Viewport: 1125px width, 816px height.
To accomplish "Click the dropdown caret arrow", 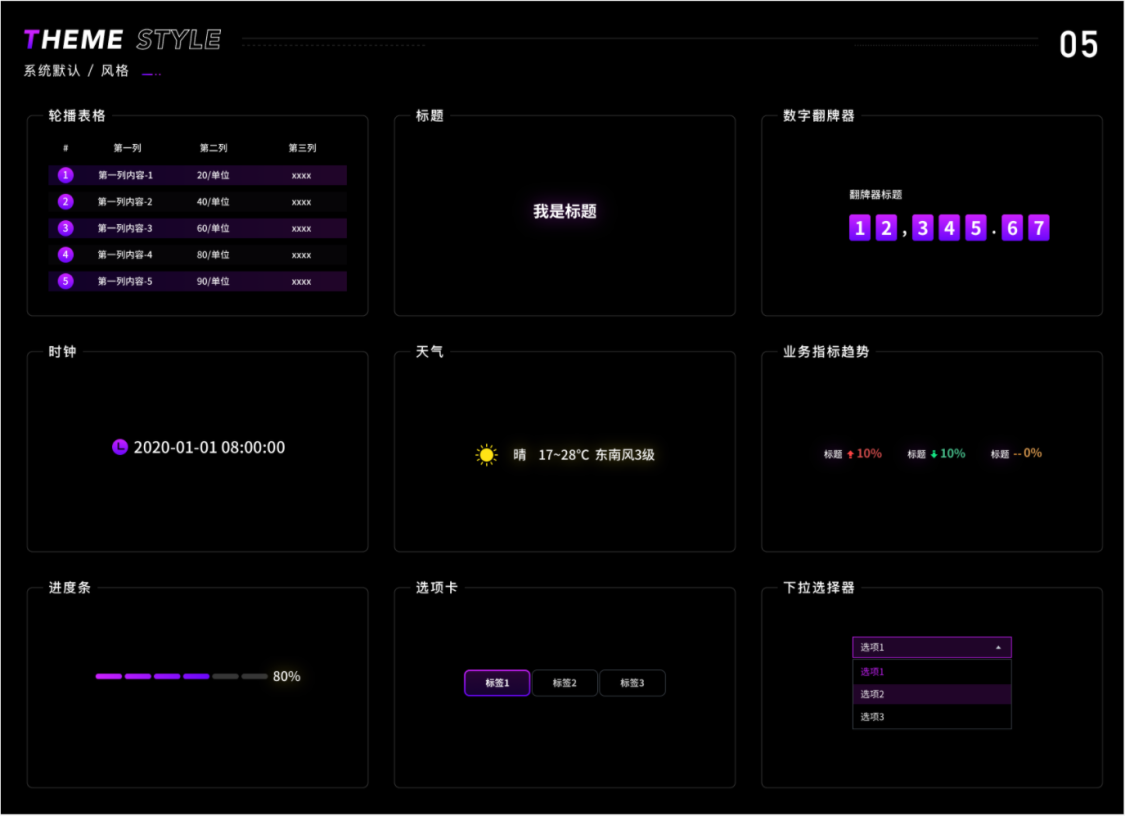I will tap(998, 647).
